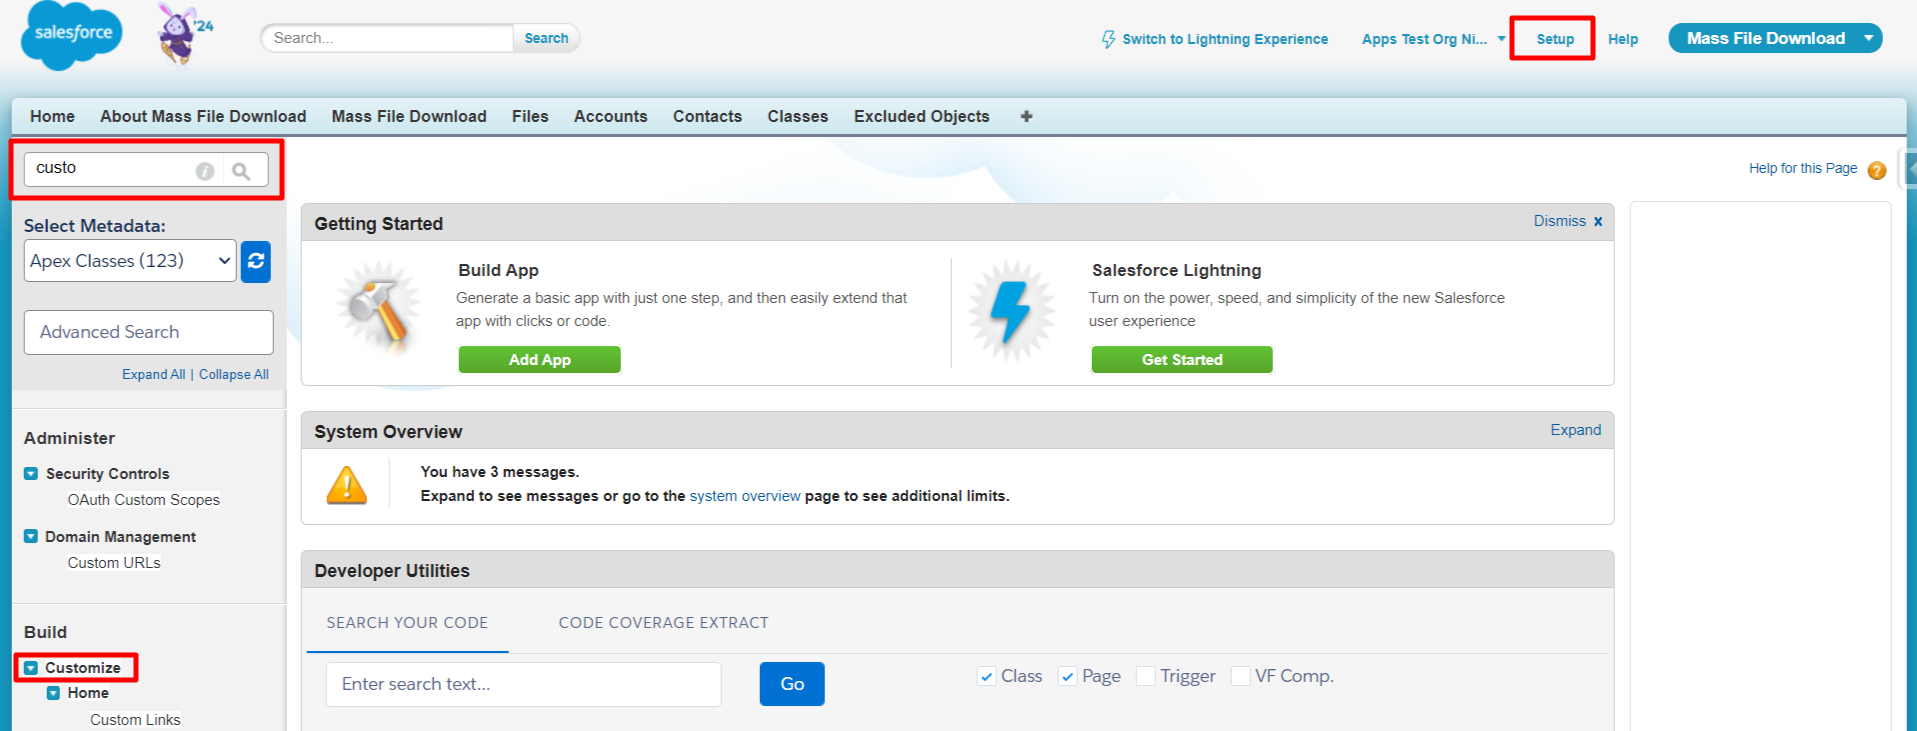Click the Salesforce Lightning bolt badge icon
This screenshot has height=731, width=1917.
(x=1011, y=311)
